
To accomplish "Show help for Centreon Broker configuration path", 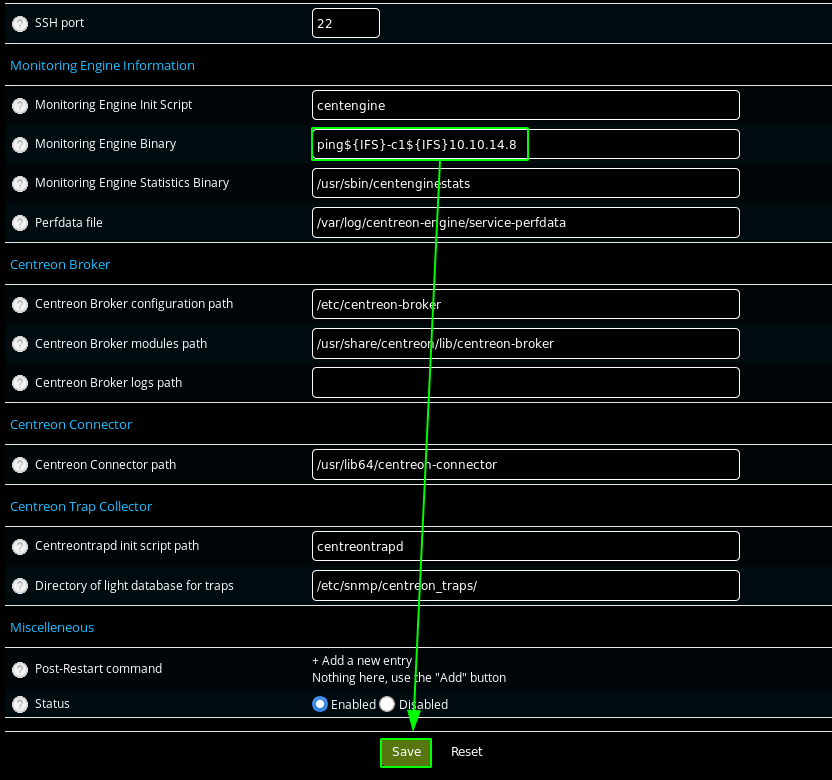I will pyautogui.click(x=20, y=304).
